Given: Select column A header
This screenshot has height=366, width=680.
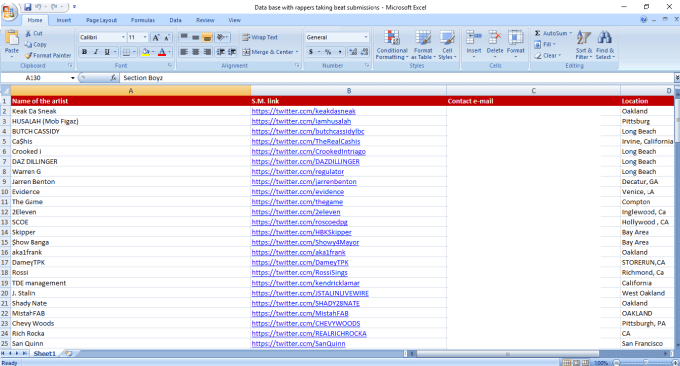Looking at the screenshot, I should click(x=131, y=91).
